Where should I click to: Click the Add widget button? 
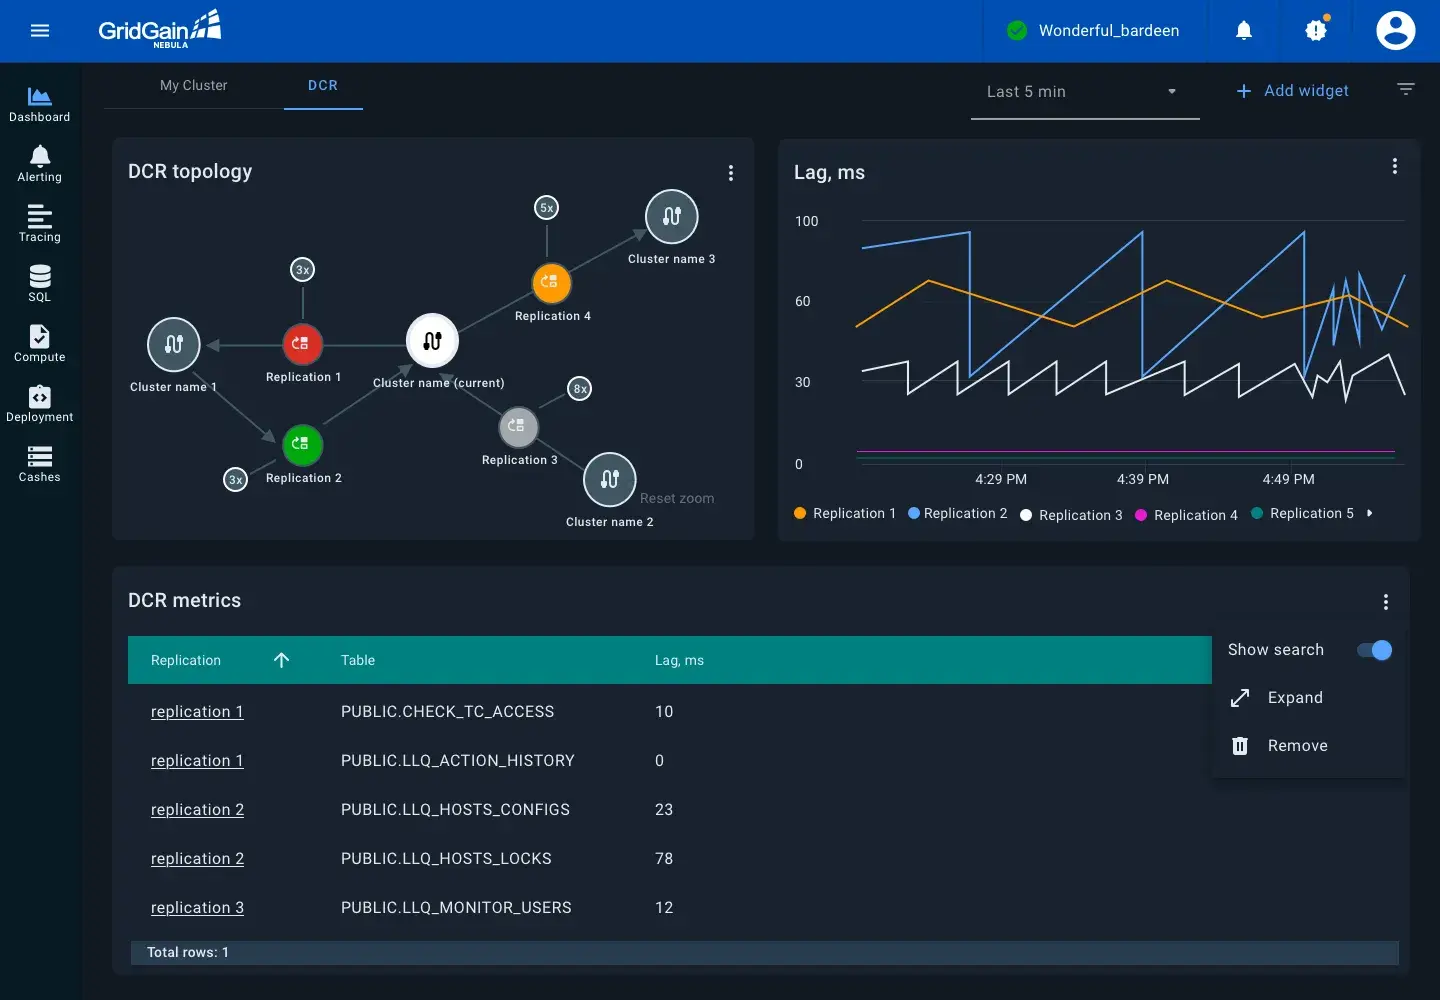click(1293, 91)
